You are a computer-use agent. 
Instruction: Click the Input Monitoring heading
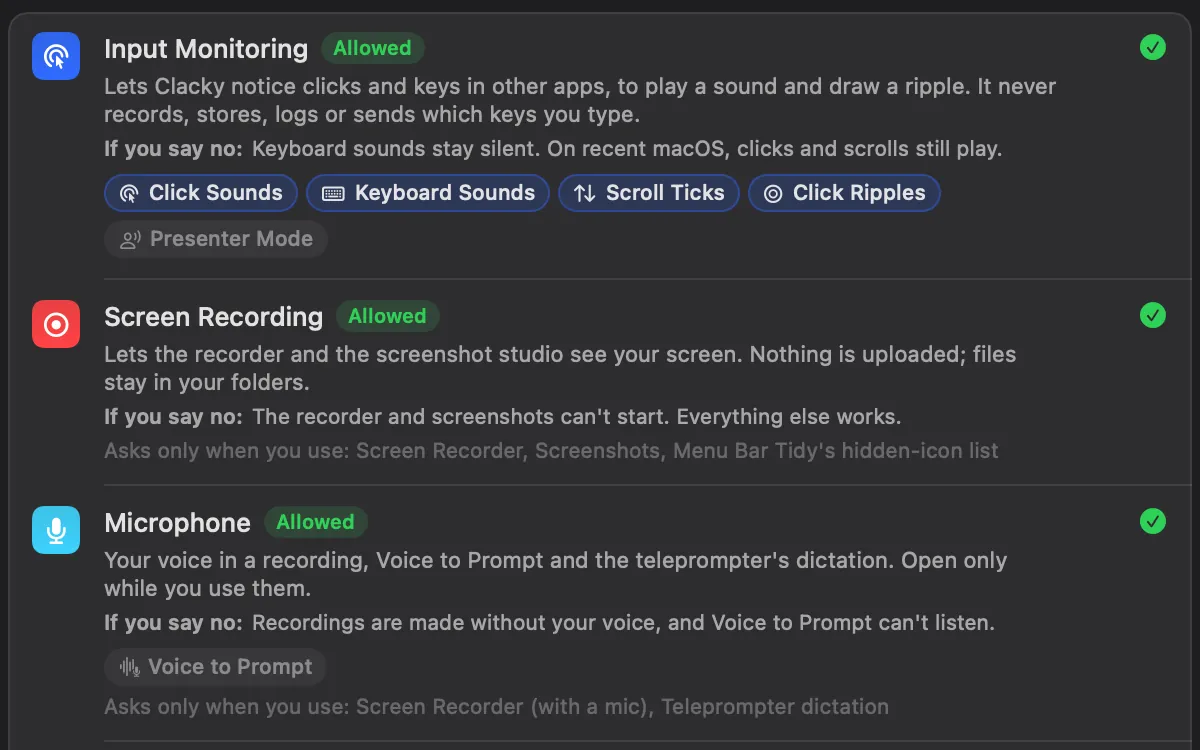pyautogui.click(x=206, y=49)
